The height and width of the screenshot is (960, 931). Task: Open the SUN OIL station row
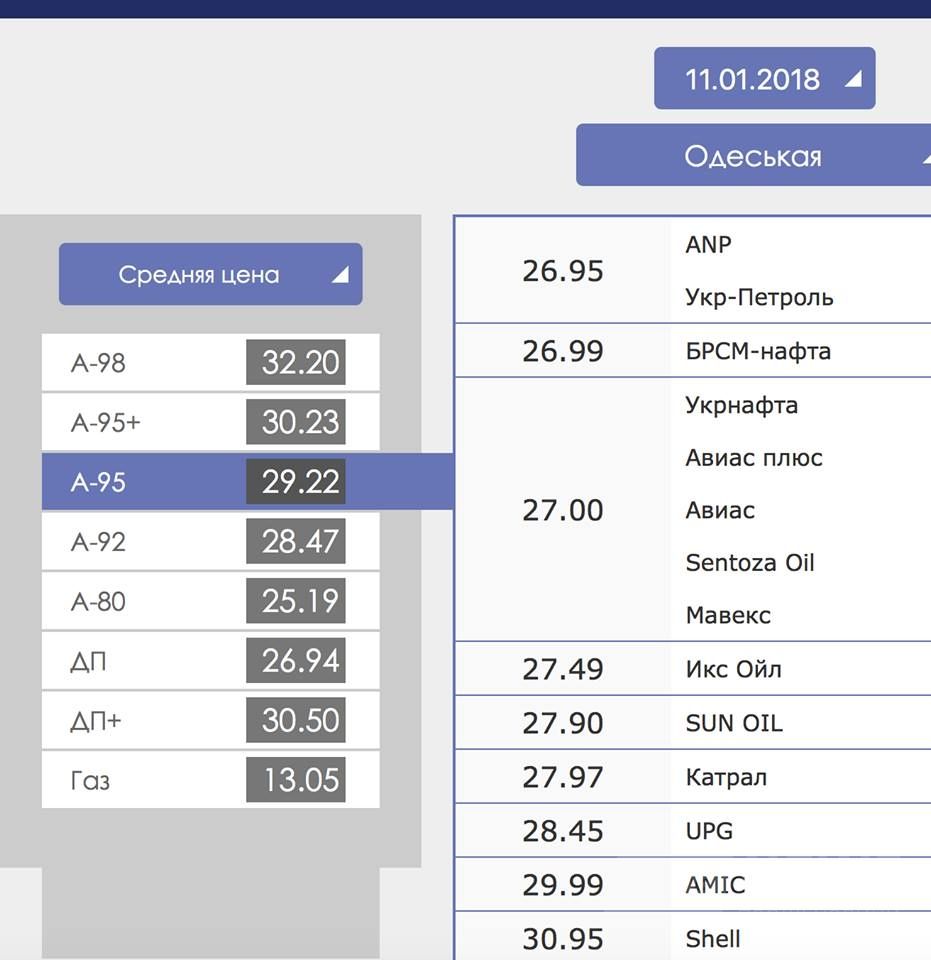coord(733,723)
